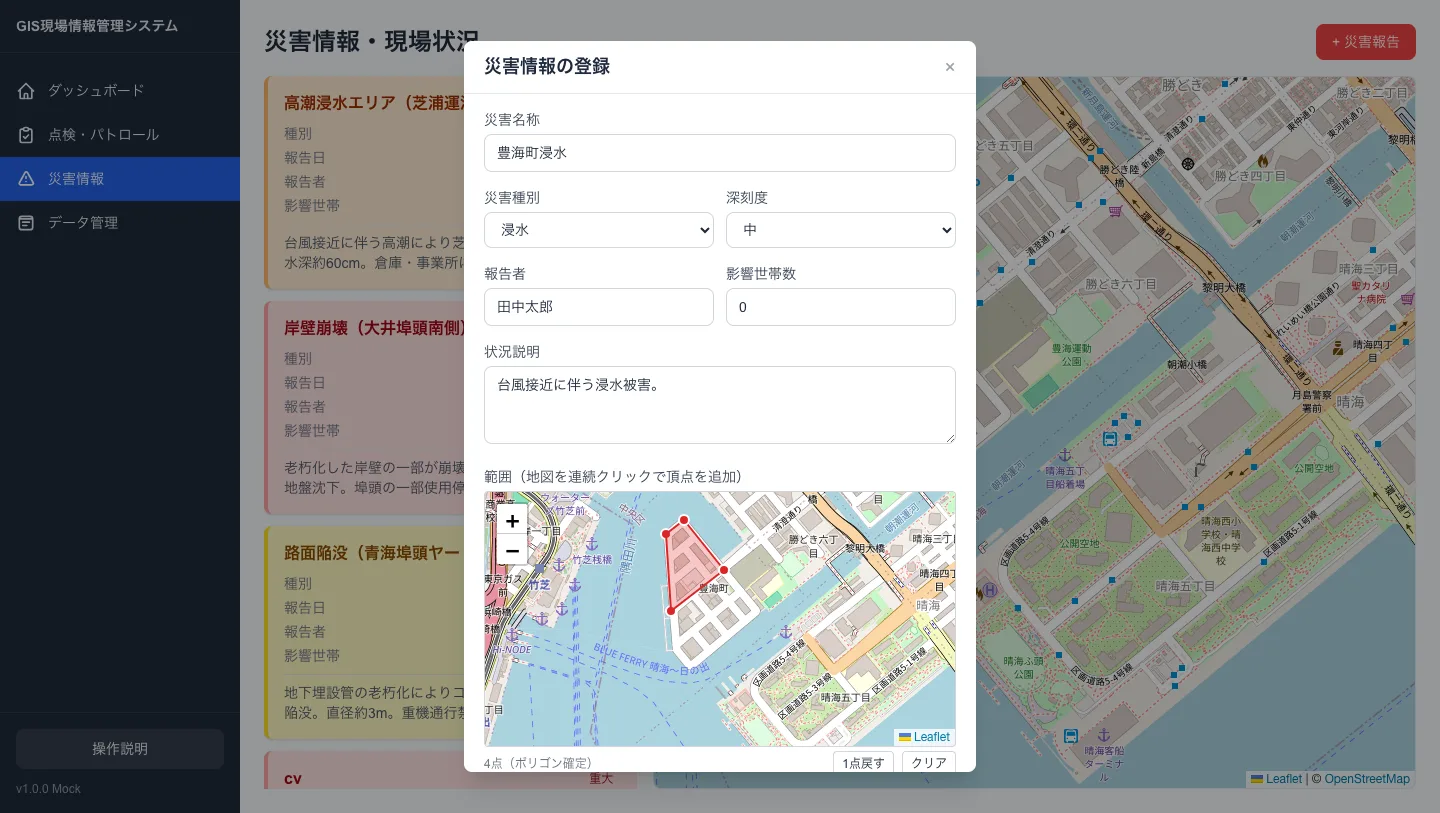Click the Leaflet link in dialog map

[931, 737]
